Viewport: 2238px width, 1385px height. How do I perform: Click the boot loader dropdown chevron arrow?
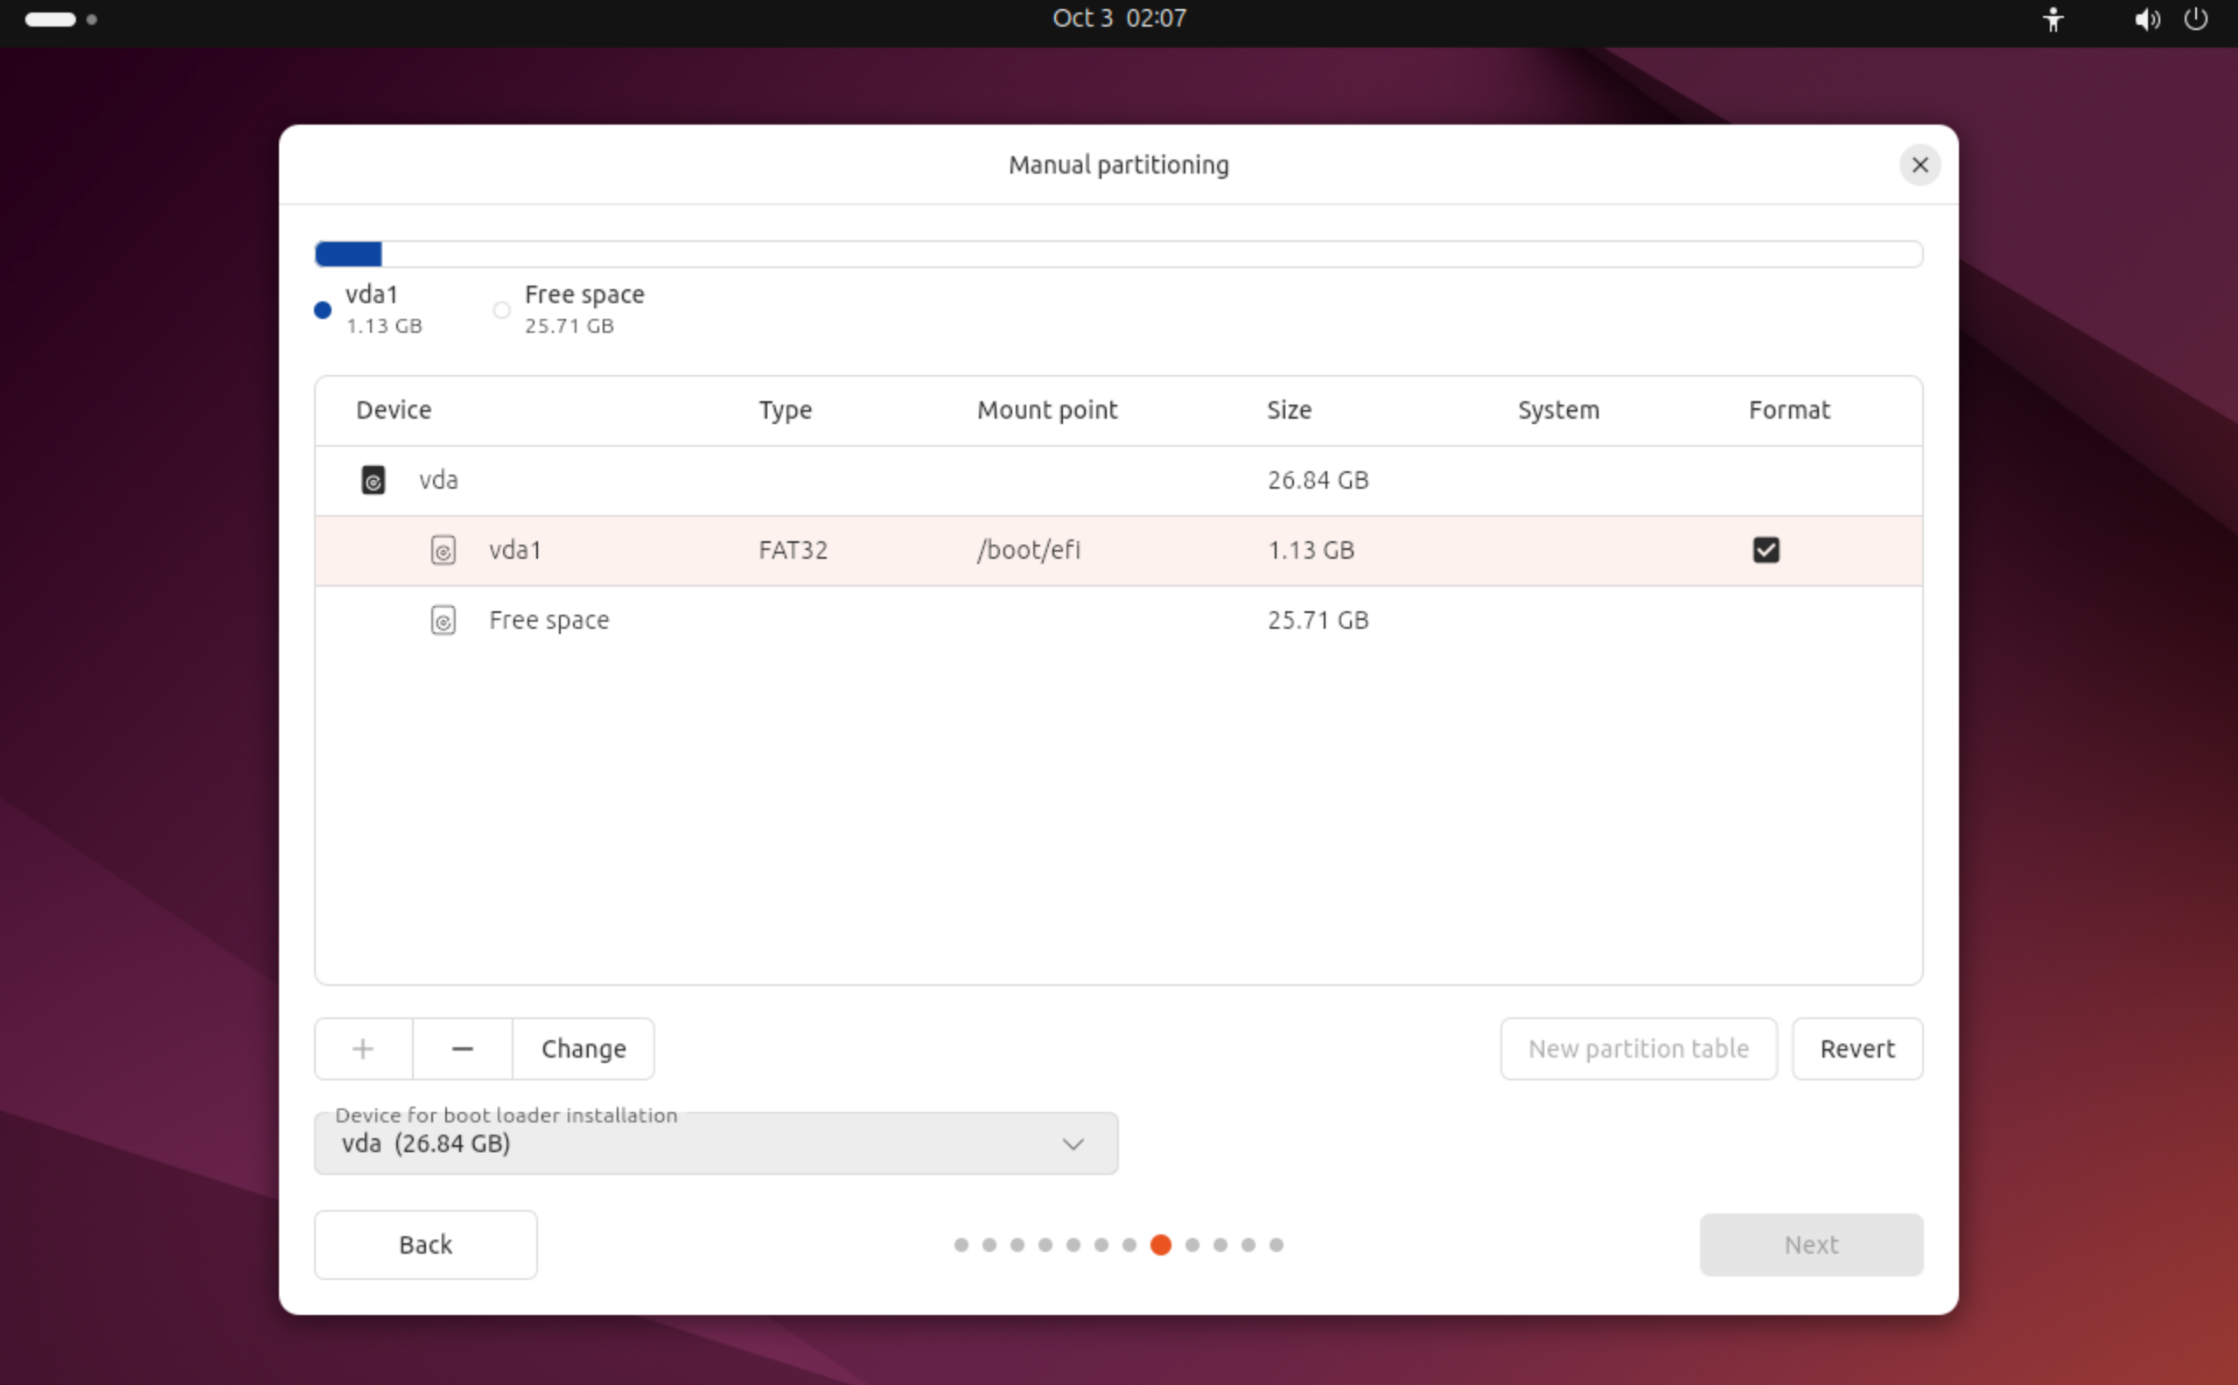tap(1073, 1144)
